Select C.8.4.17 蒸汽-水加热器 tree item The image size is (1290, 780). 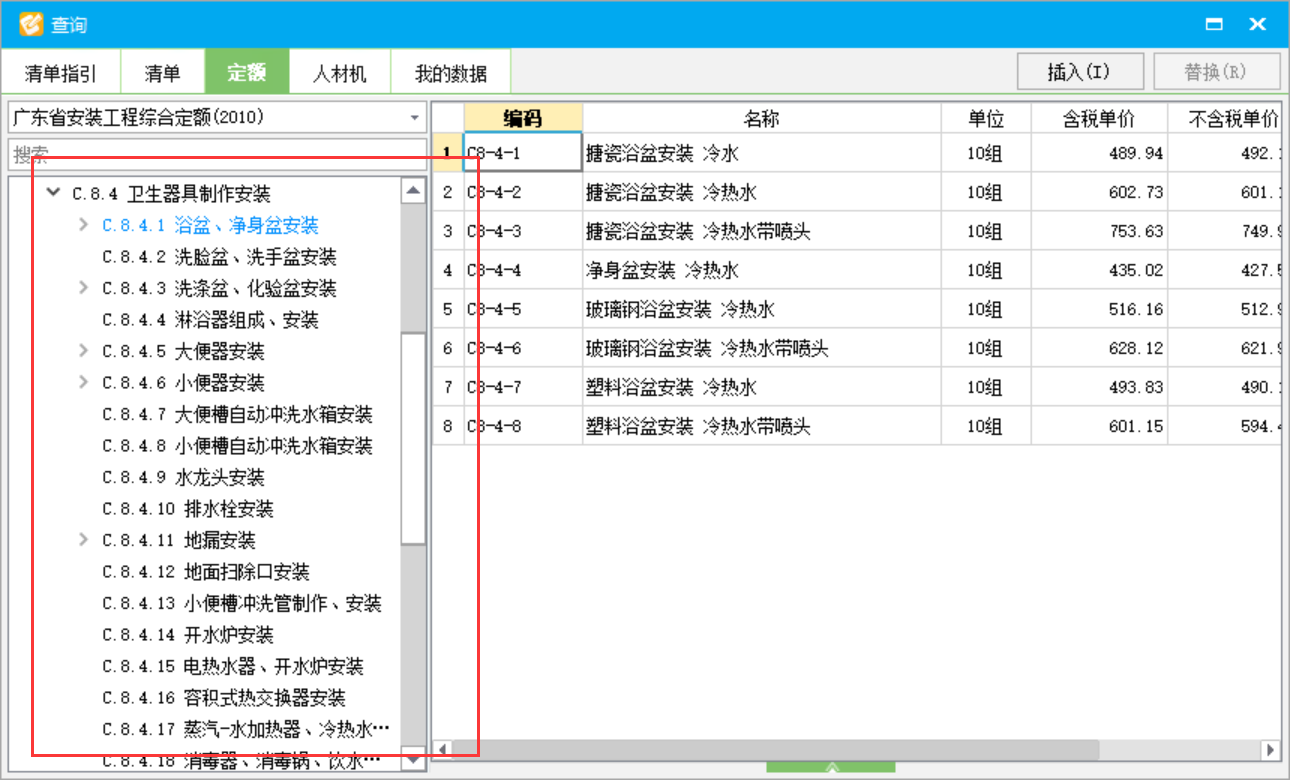point(245,729)
